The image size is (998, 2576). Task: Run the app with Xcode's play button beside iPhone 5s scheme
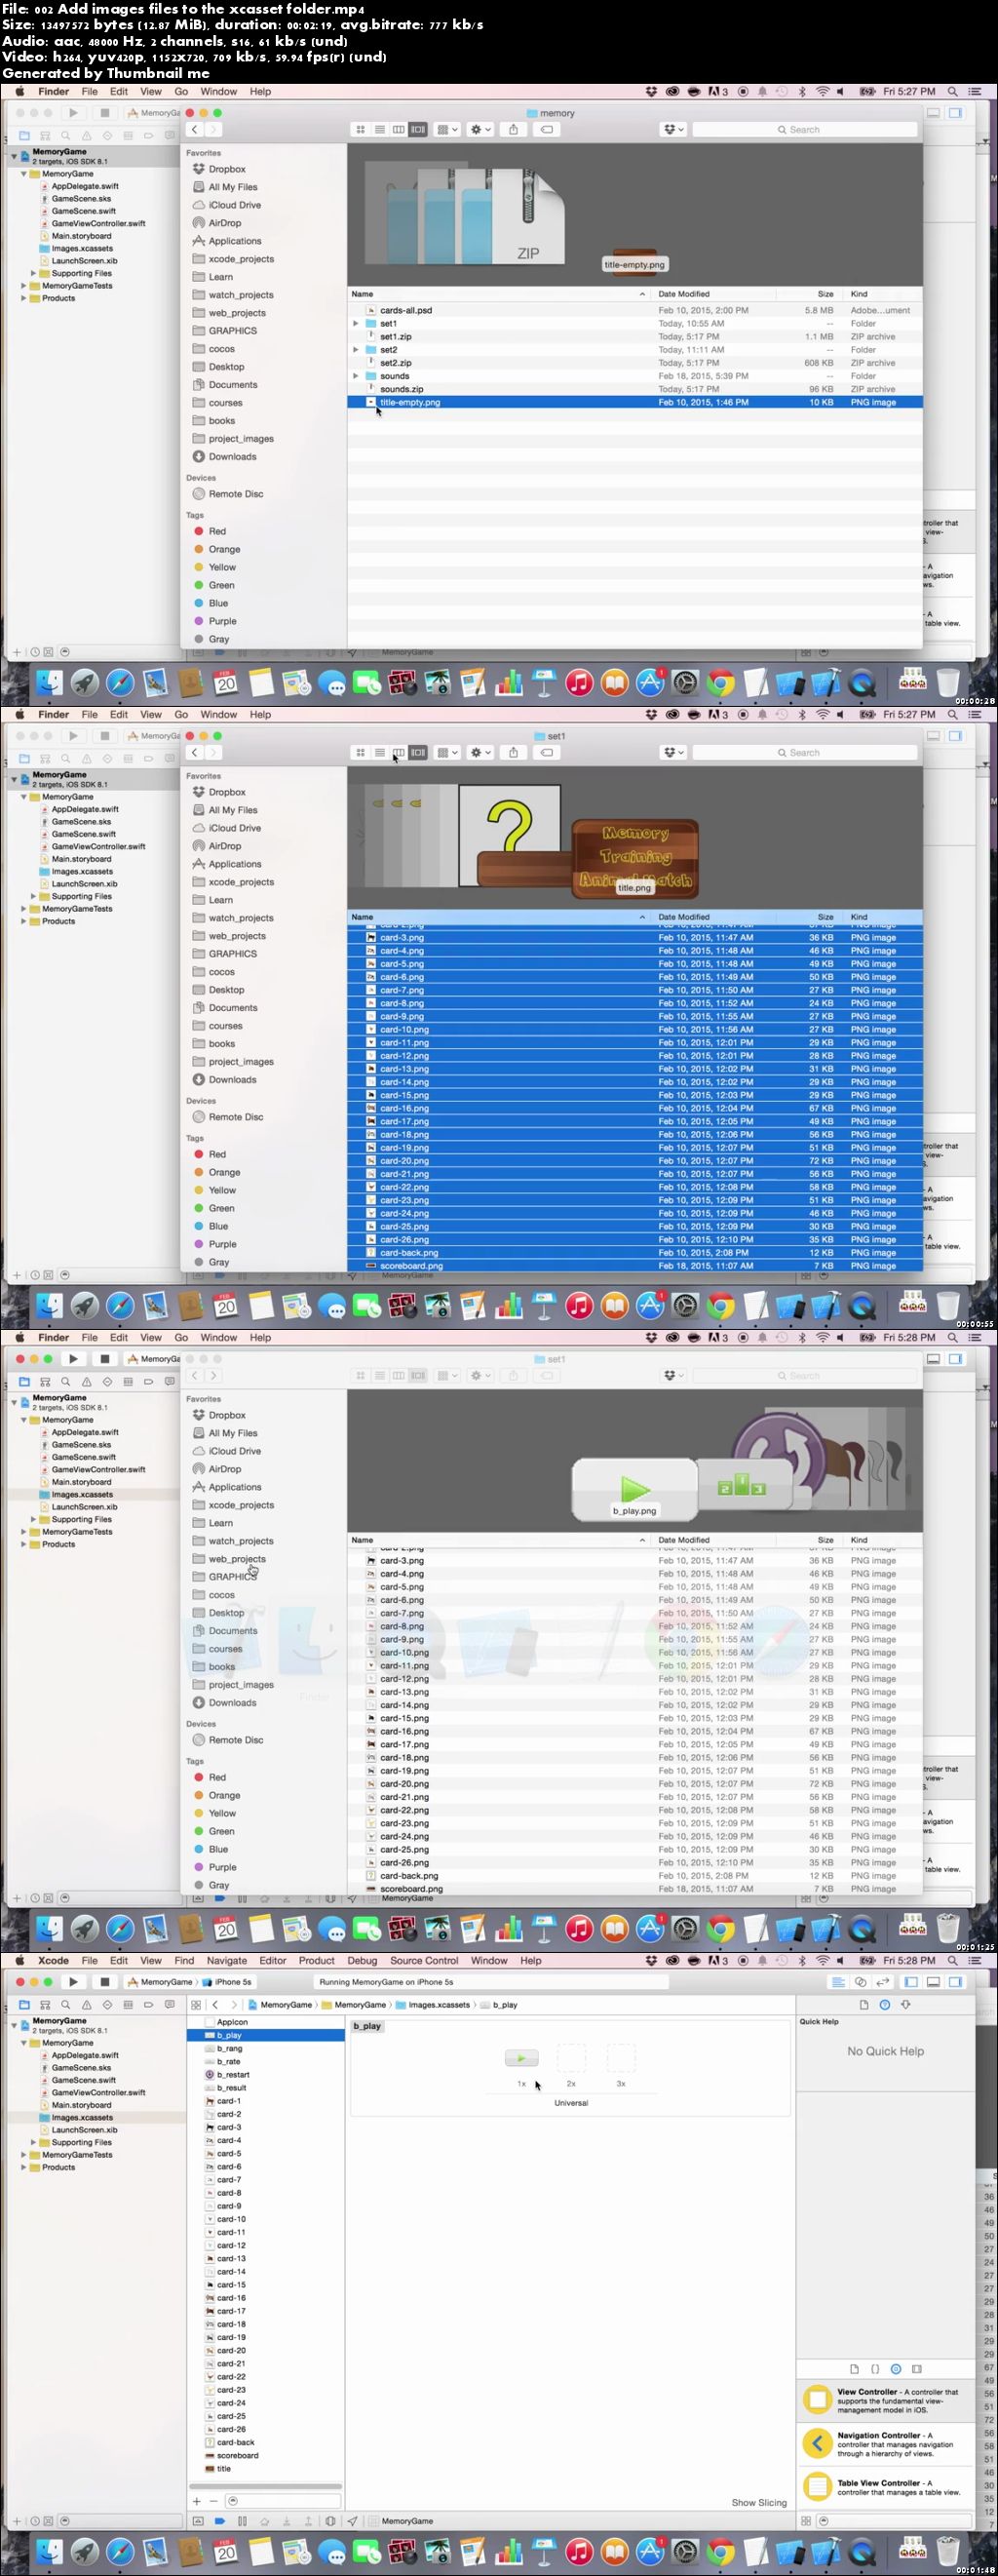pyautogui.click(x=73, y=1981)
